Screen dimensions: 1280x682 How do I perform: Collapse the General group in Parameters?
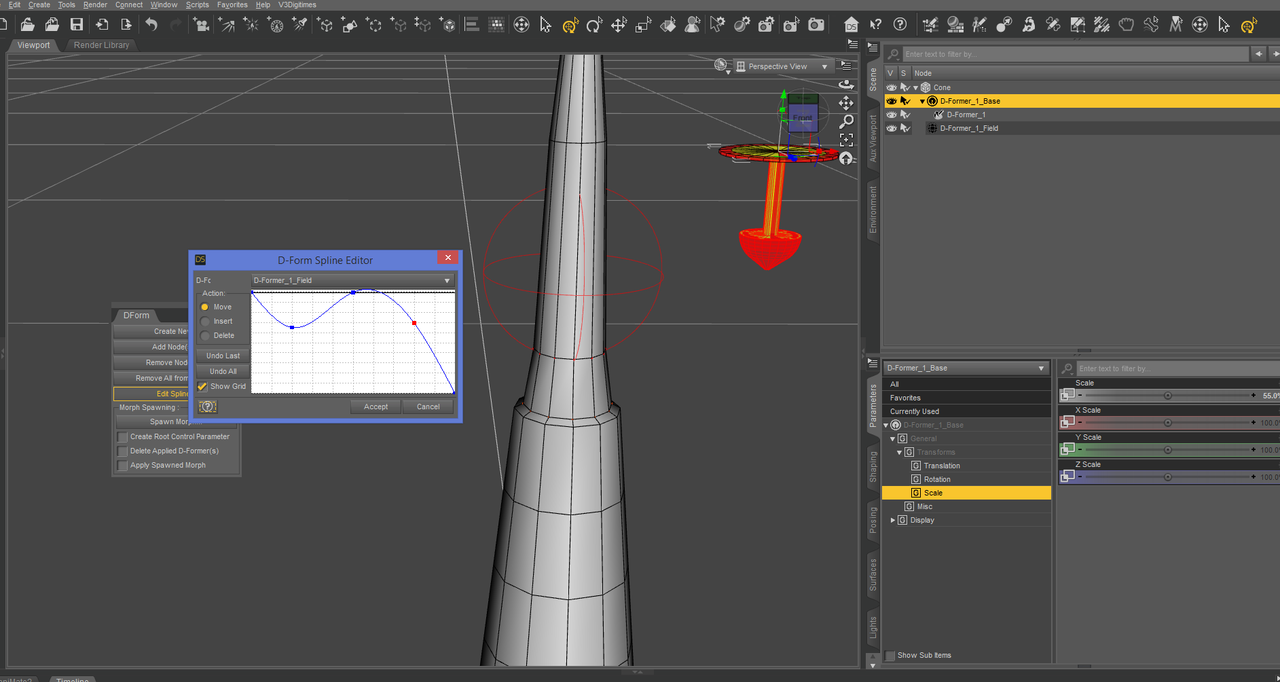tap(892, 439)
